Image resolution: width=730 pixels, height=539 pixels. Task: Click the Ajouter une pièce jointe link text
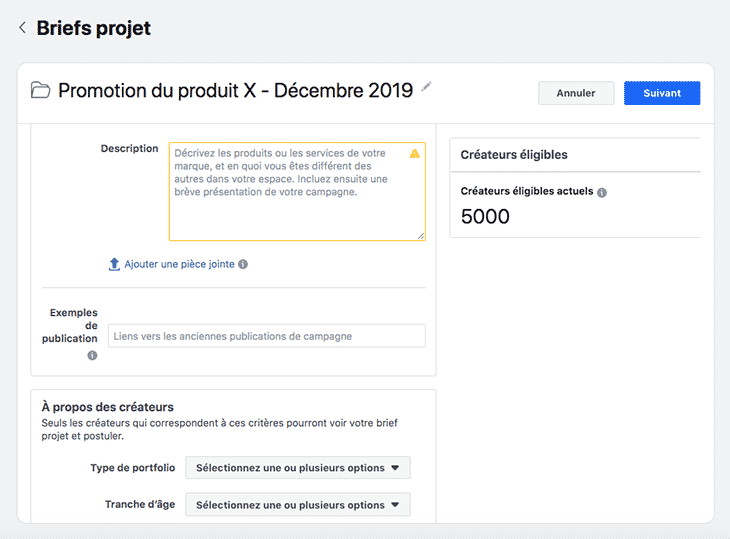[x=180, y=265]
